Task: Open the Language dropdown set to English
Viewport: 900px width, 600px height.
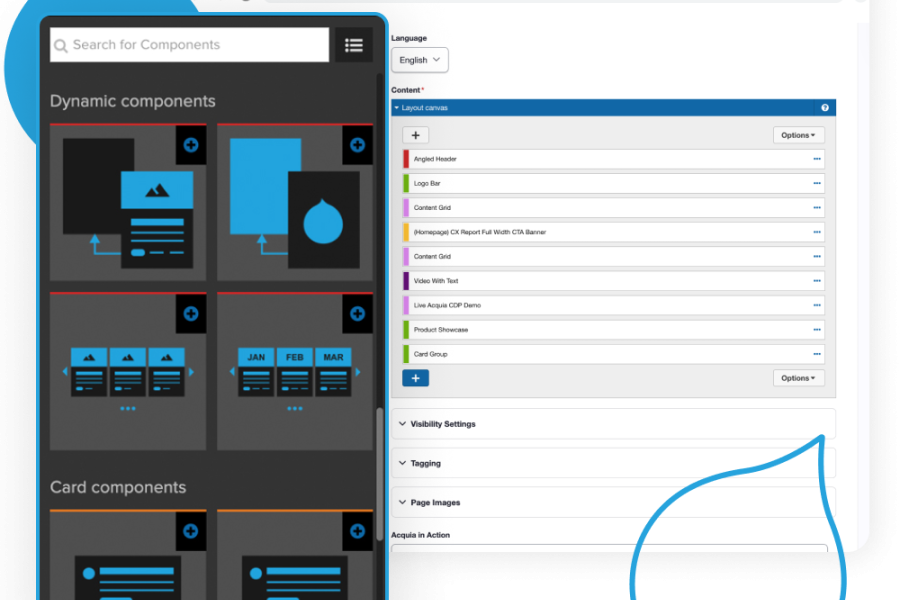Action: pyautogui.click(x=419, y=60)
